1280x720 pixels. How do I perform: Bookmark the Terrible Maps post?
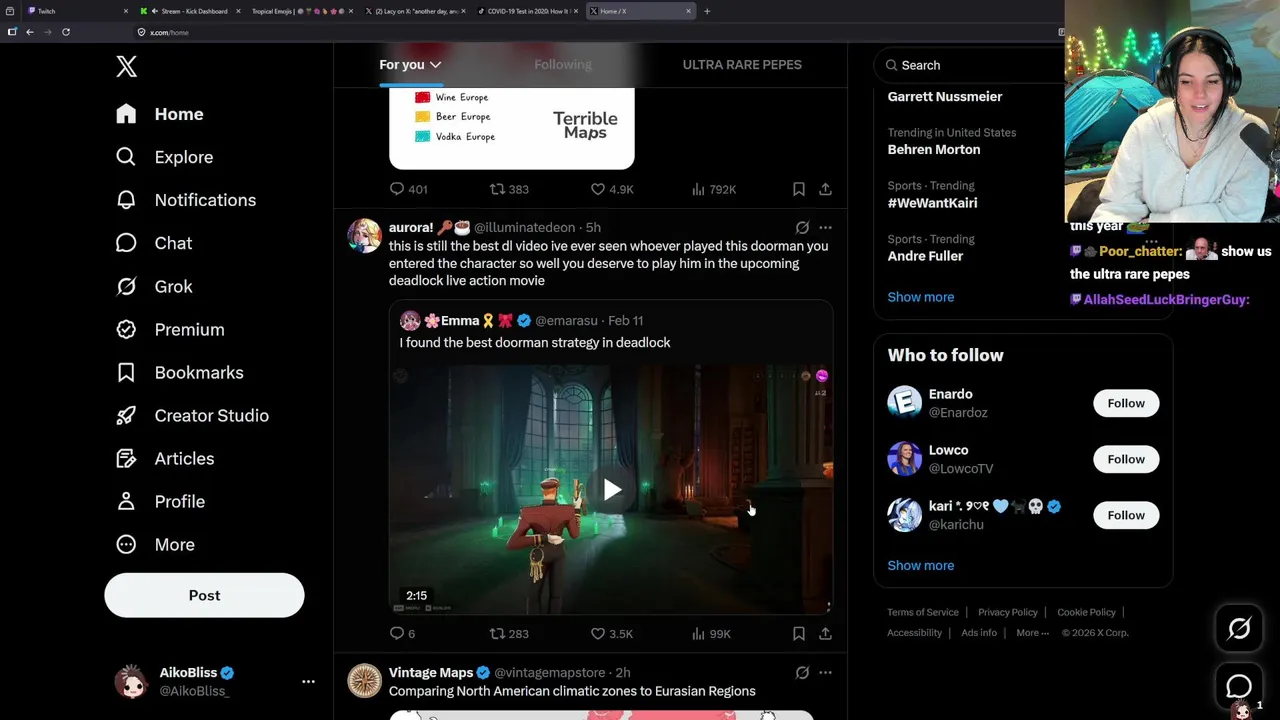[x=799, y=189]
